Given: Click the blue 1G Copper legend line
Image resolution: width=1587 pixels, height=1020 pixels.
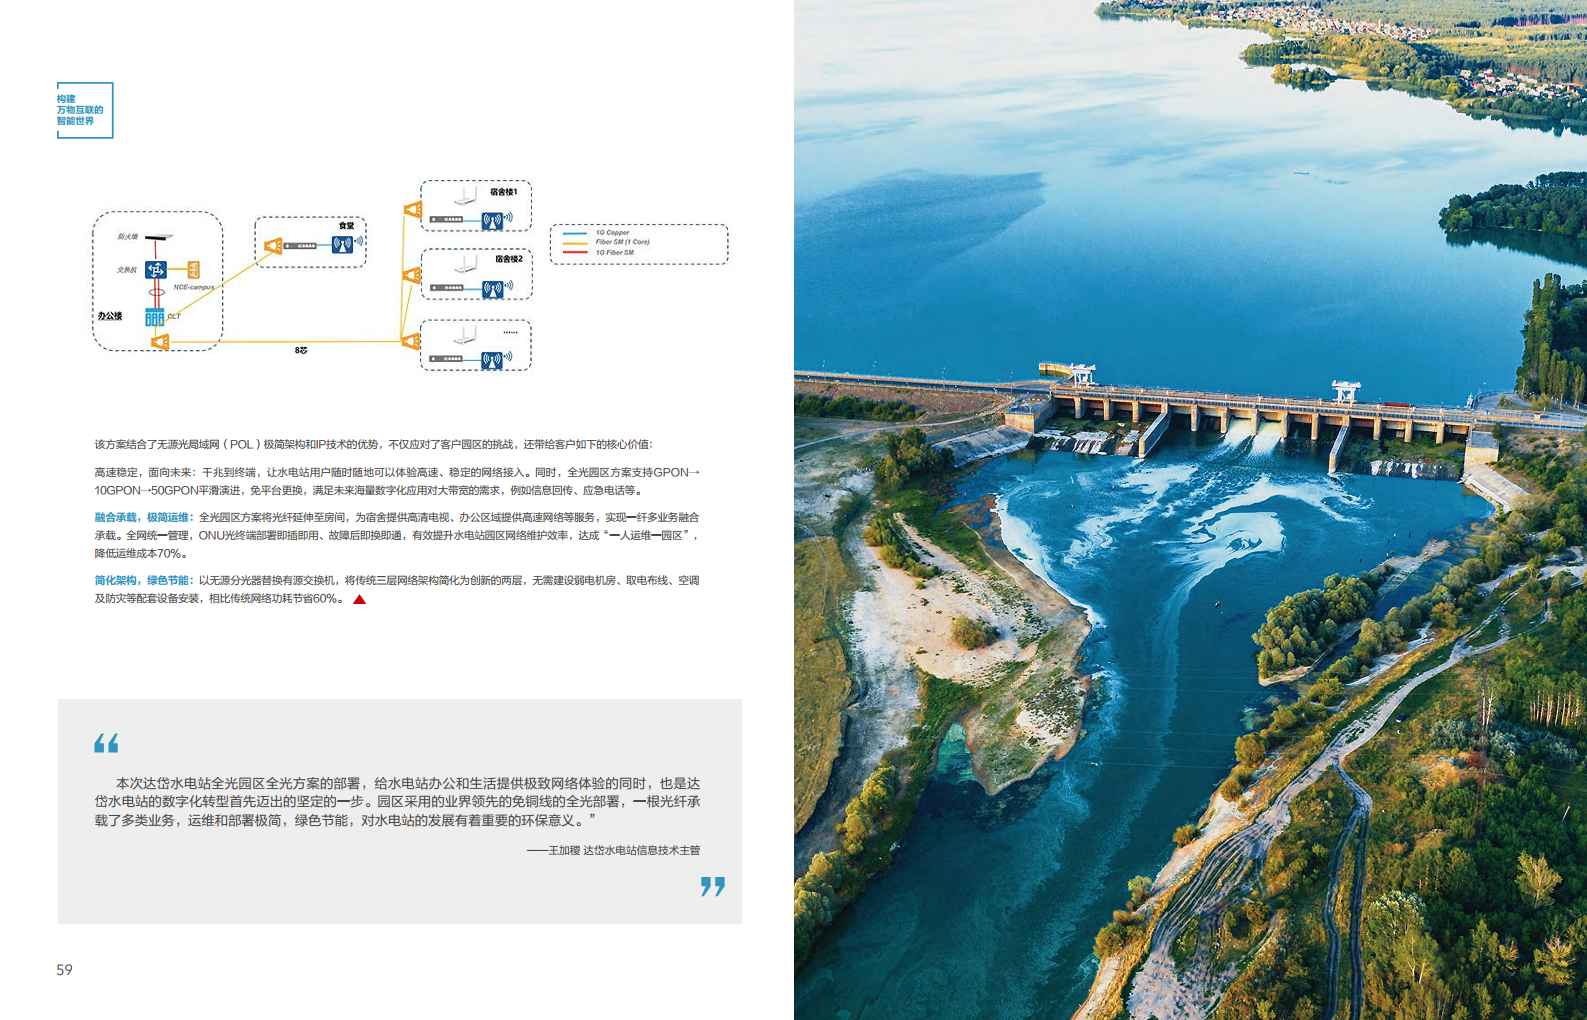Looking at the screenshot, I should [x=575, y=233].
